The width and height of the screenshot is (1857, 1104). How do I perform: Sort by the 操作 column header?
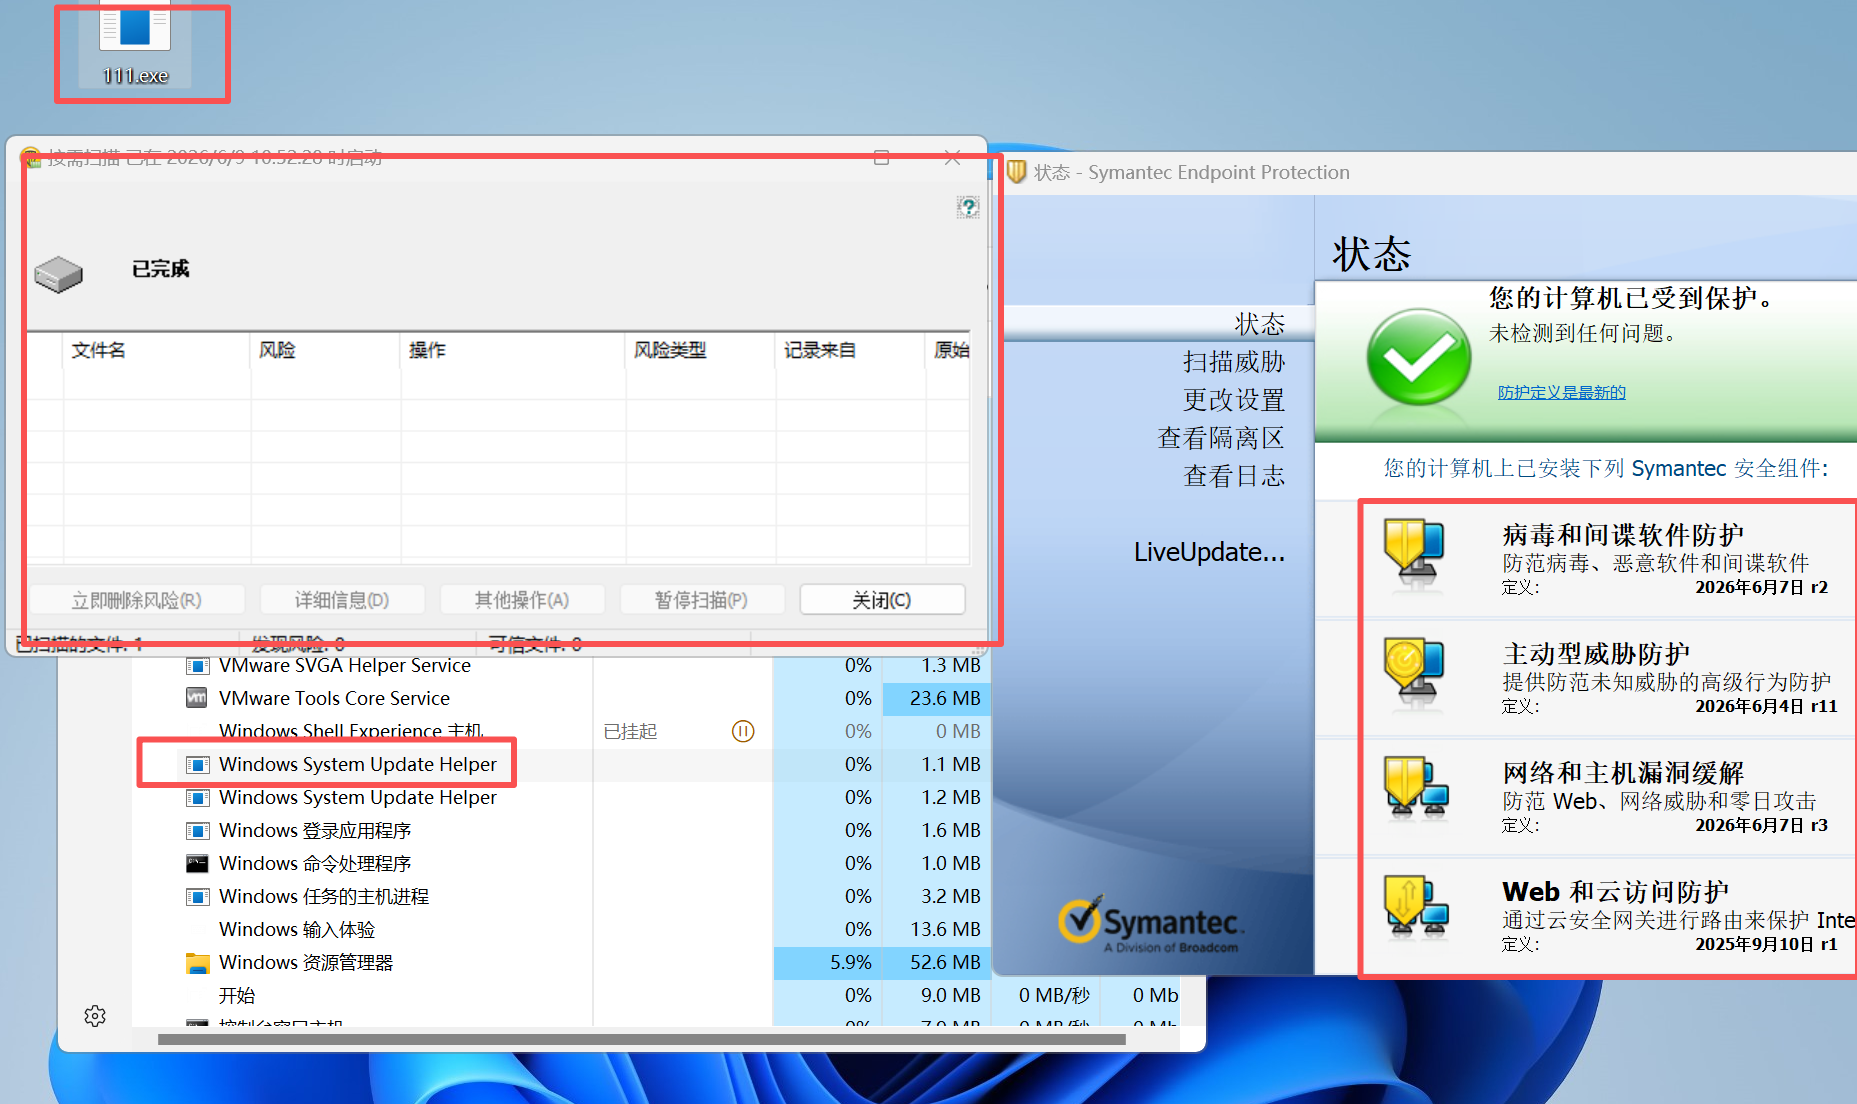point(513,350)
